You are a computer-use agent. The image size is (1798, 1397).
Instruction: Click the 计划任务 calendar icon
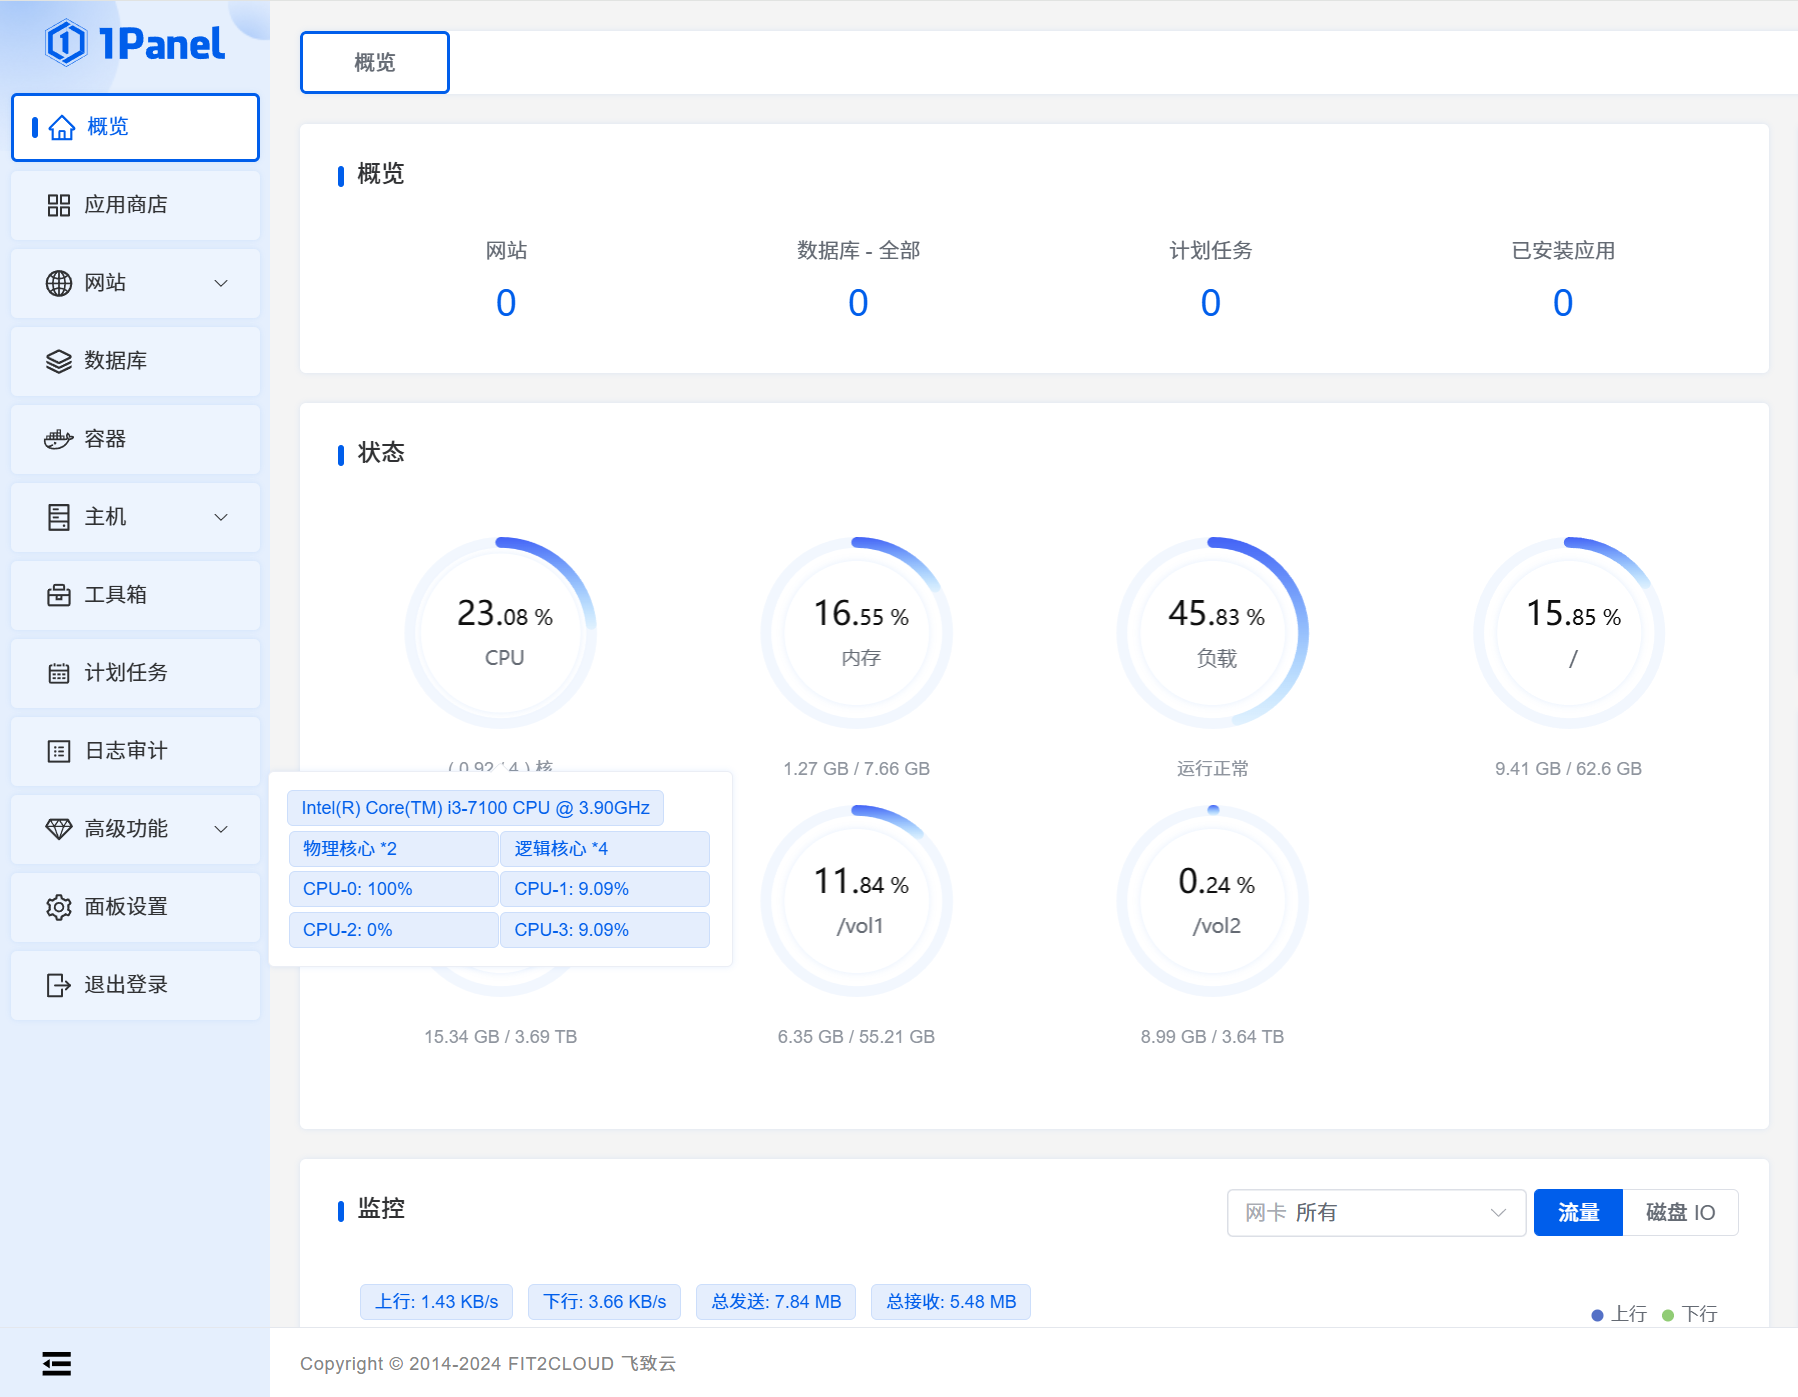59,673
